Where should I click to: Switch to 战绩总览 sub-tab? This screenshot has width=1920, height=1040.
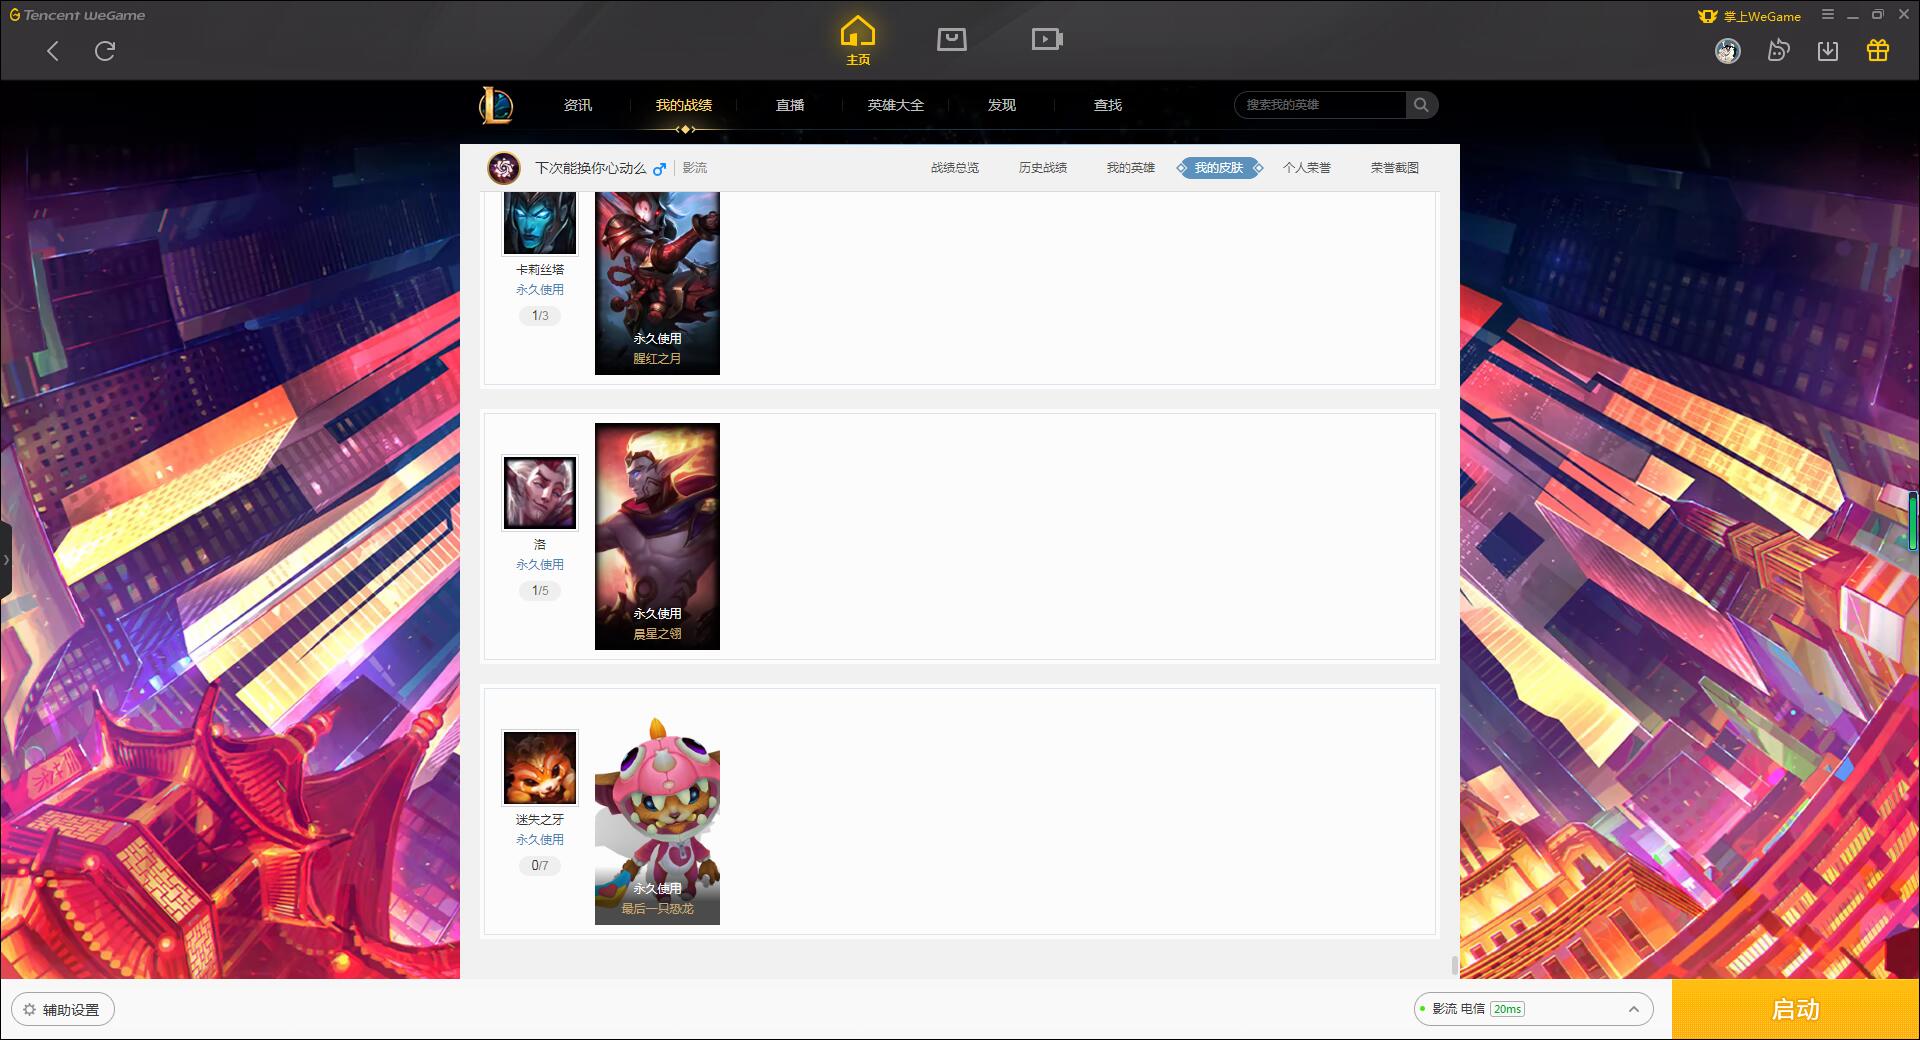955,168
